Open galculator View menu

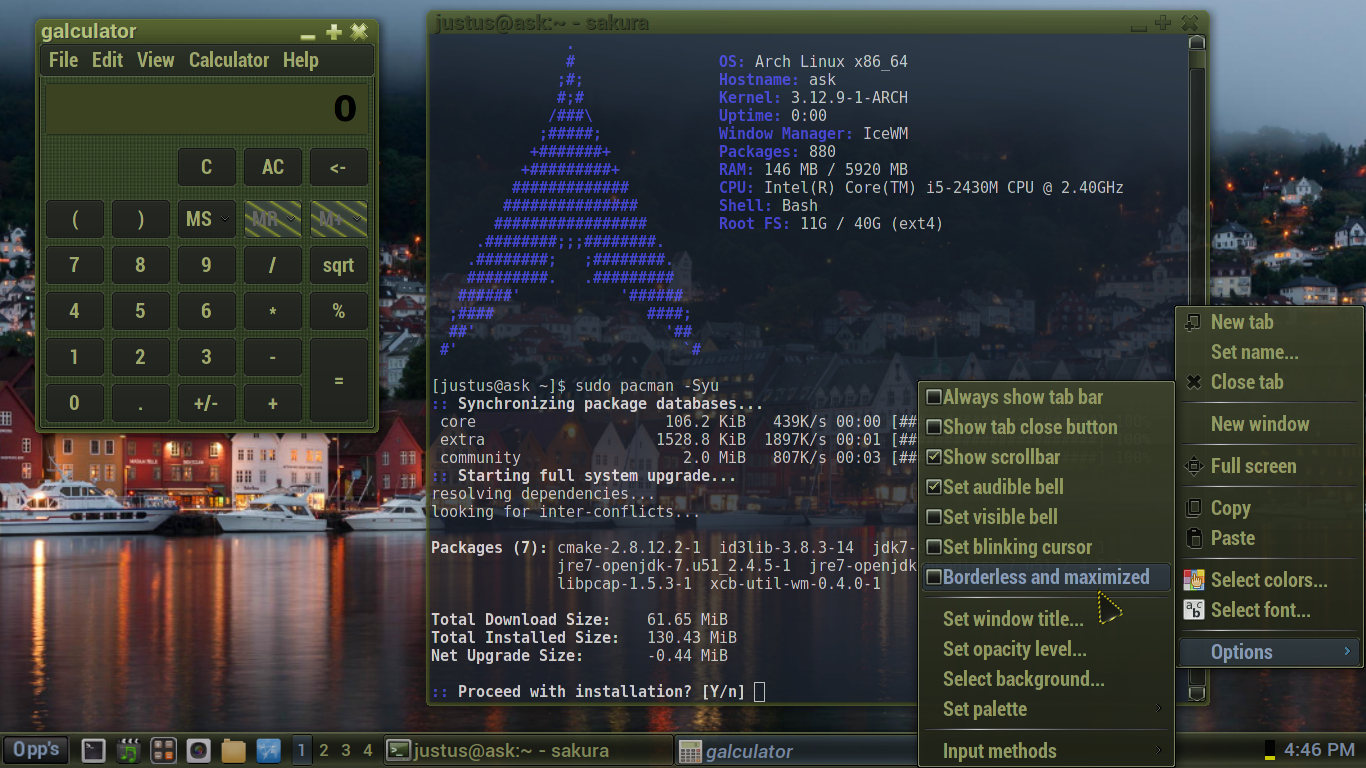click(155, 60)
